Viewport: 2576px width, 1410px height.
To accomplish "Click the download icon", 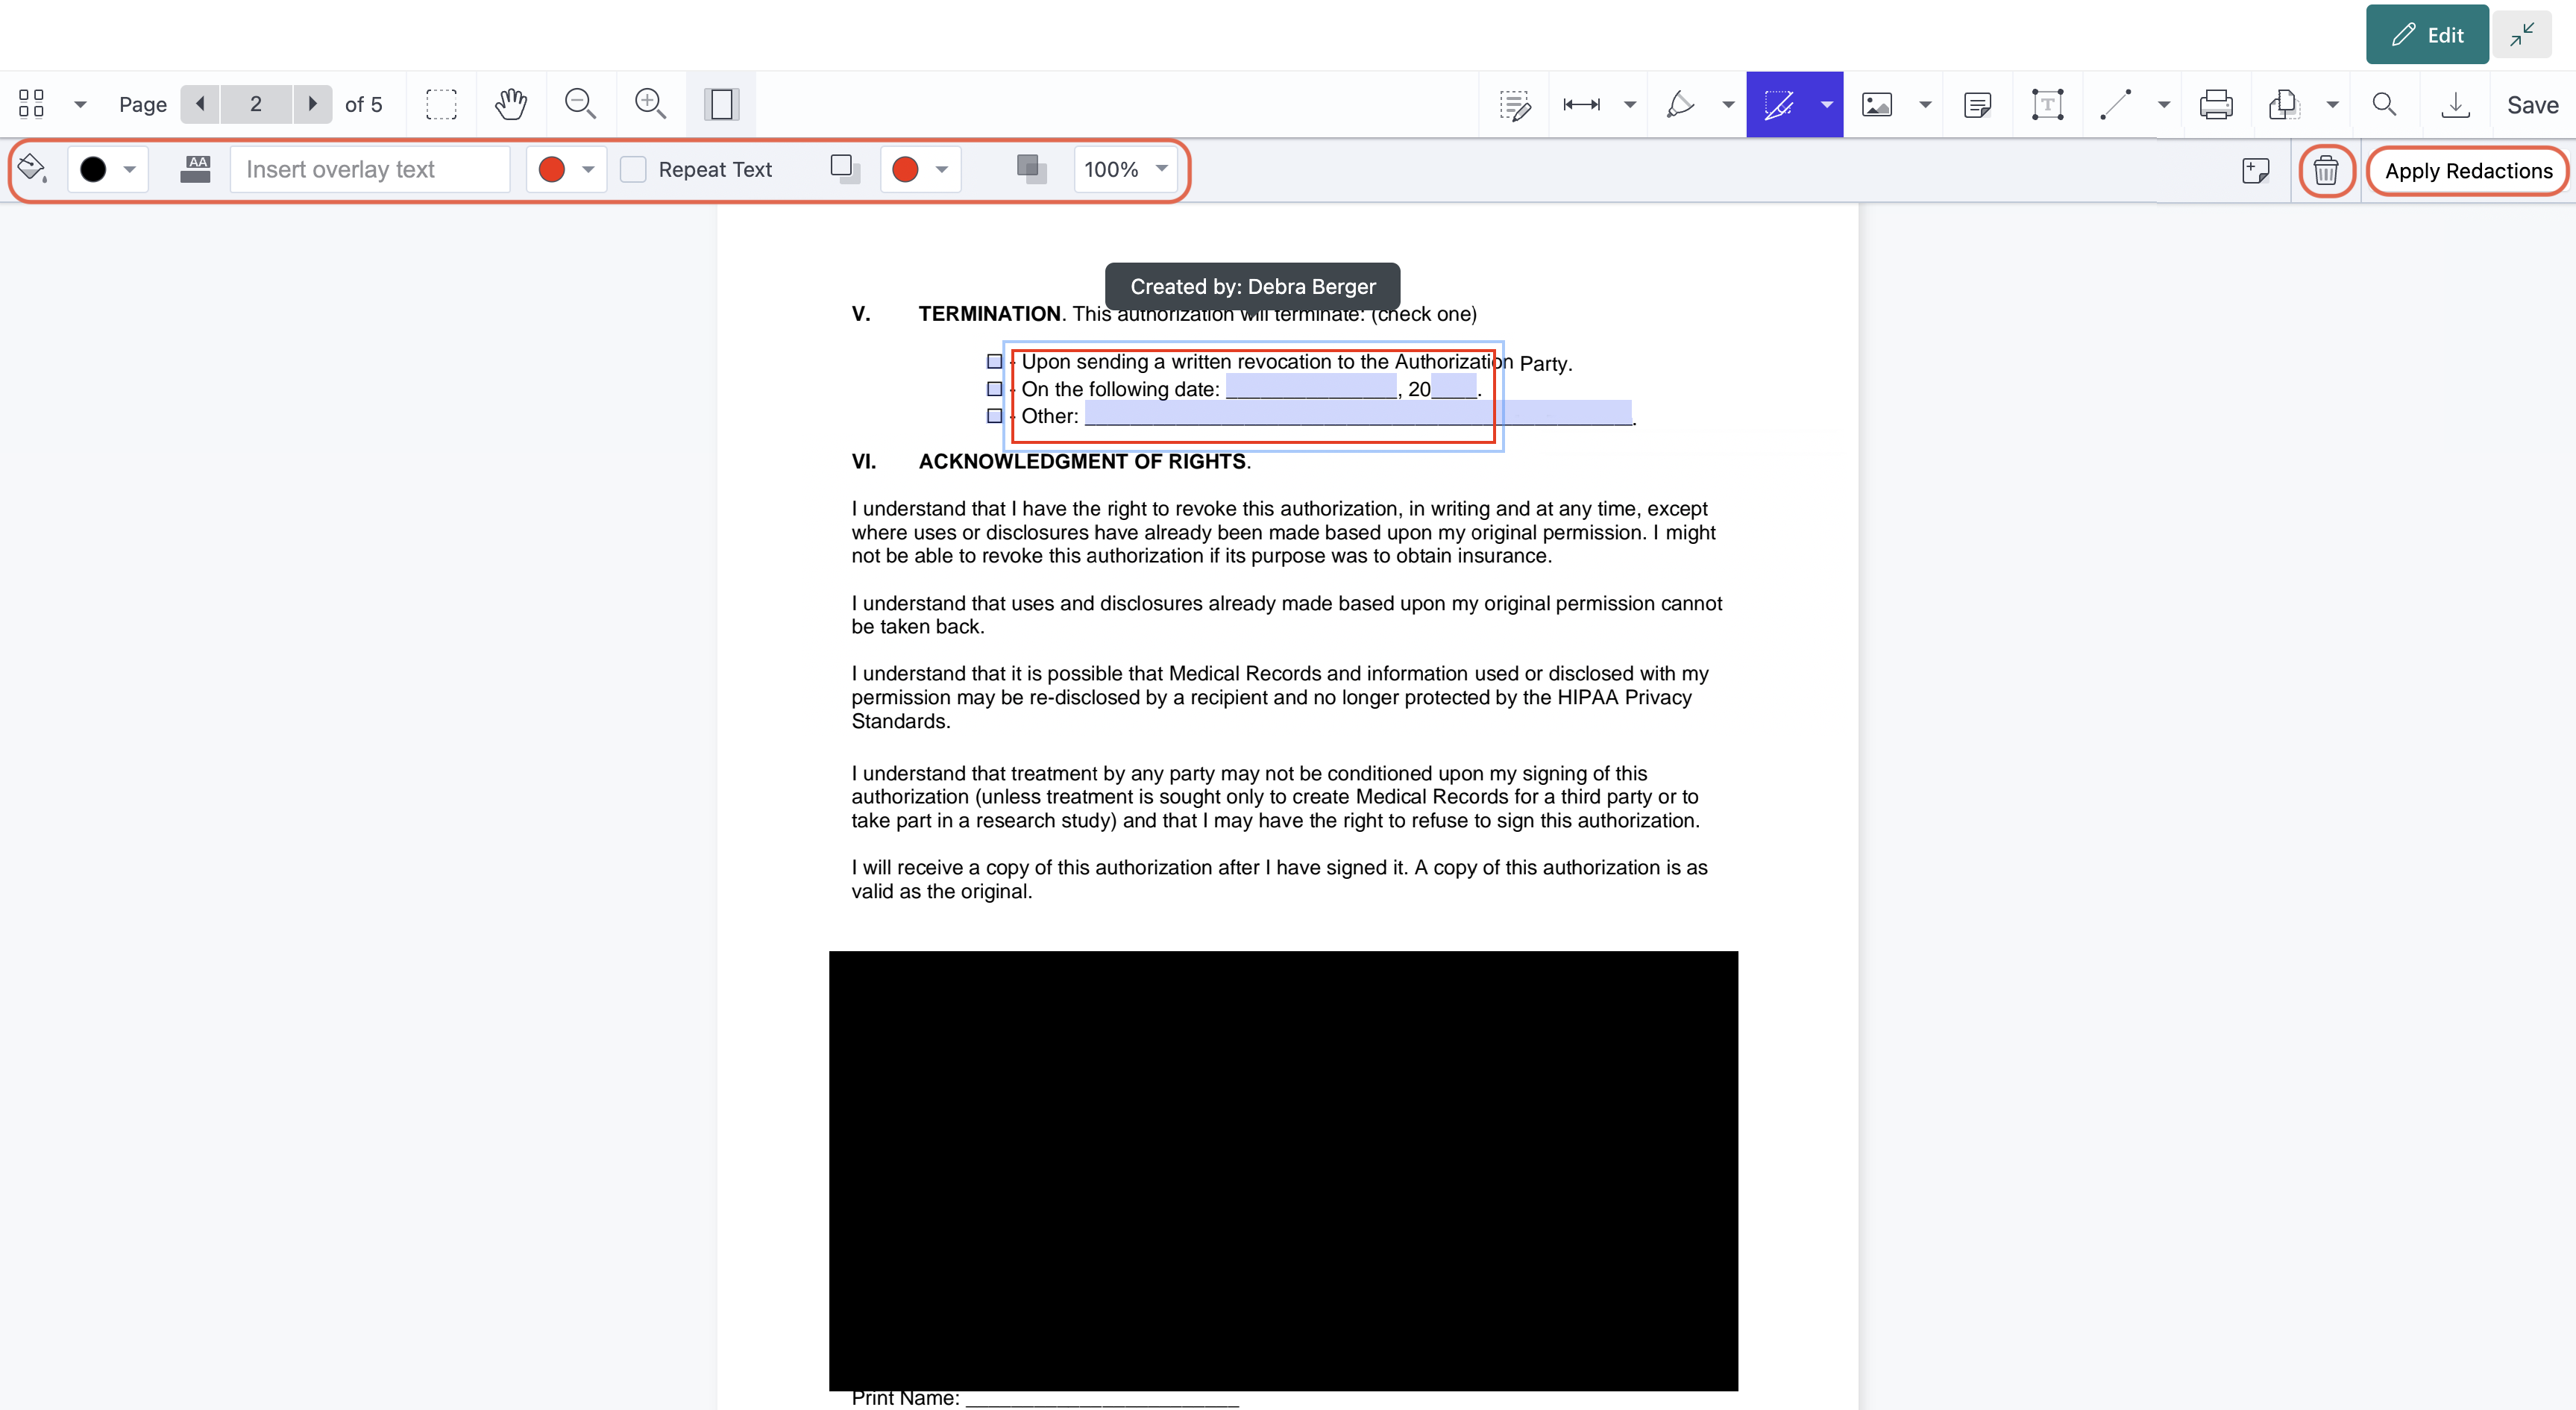I will (2455, 104).
